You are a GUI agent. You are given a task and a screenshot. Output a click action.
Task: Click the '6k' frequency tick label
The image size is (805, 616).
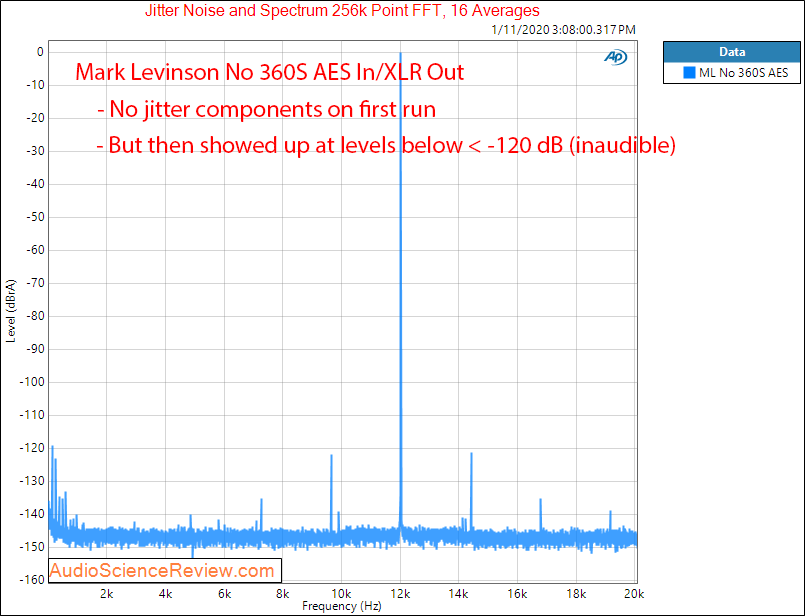pos(224,594)
